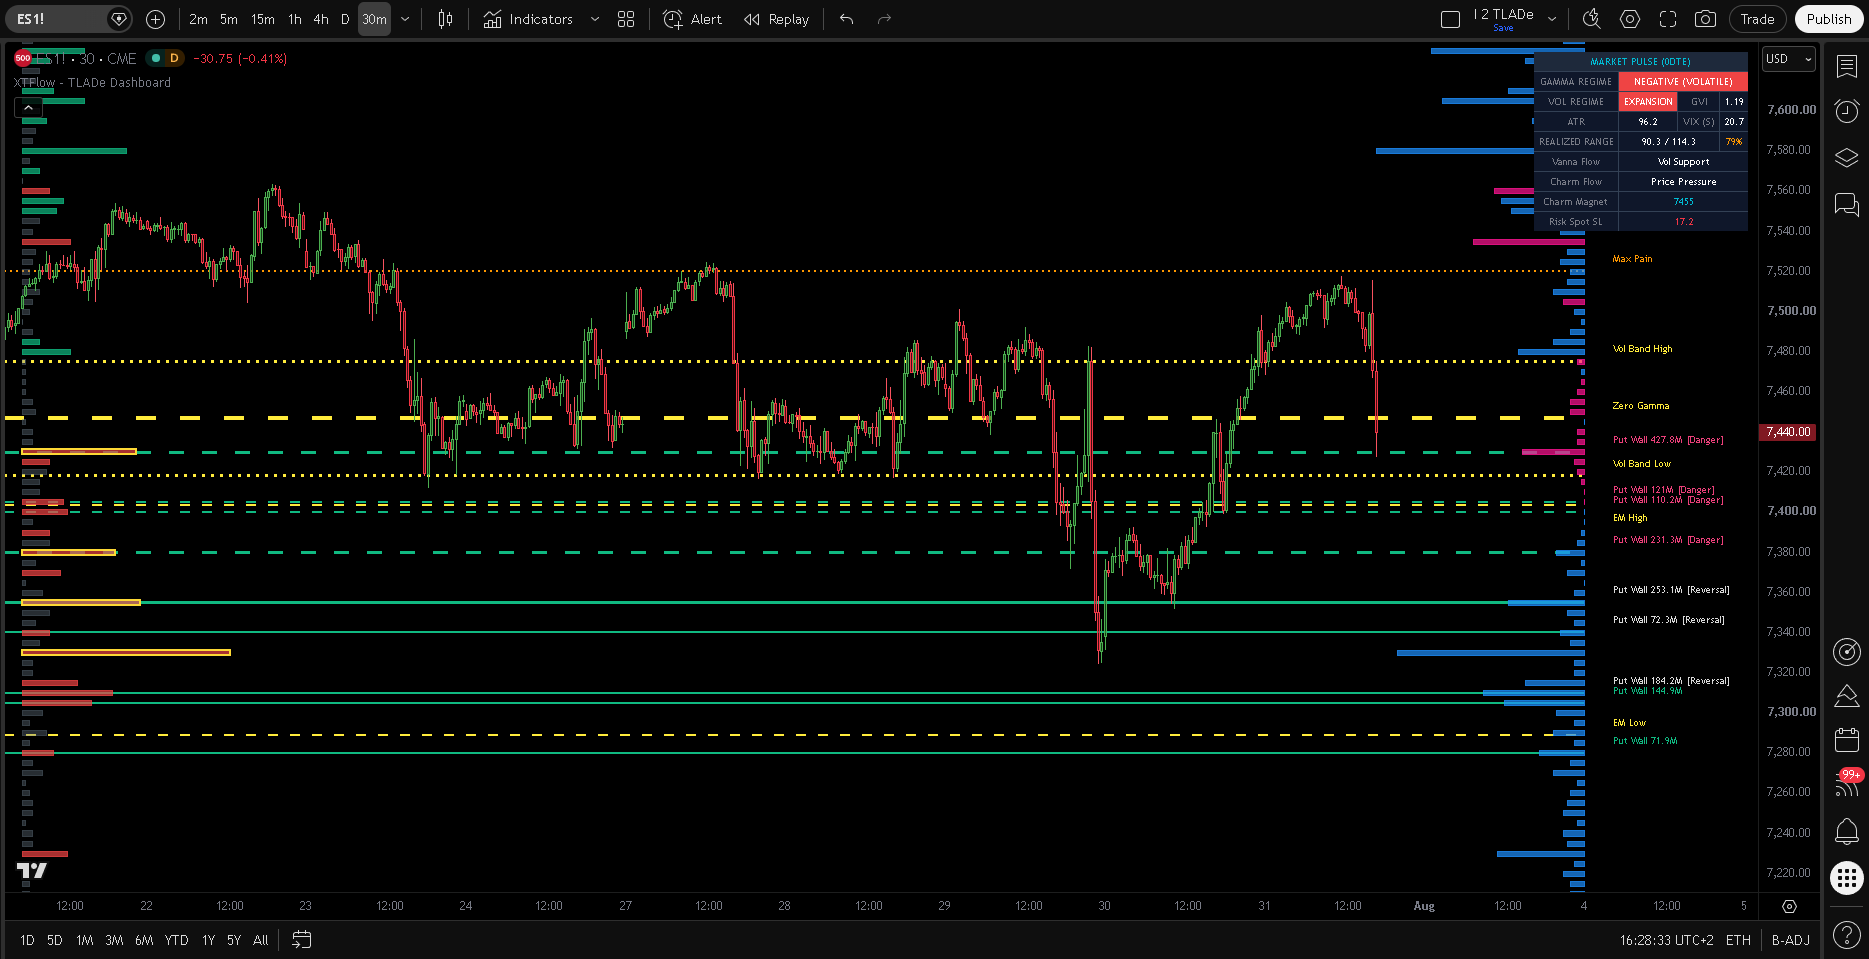Select the 4h timeframe
This screenshot has height=959, width=1869.
click(321, 19)
